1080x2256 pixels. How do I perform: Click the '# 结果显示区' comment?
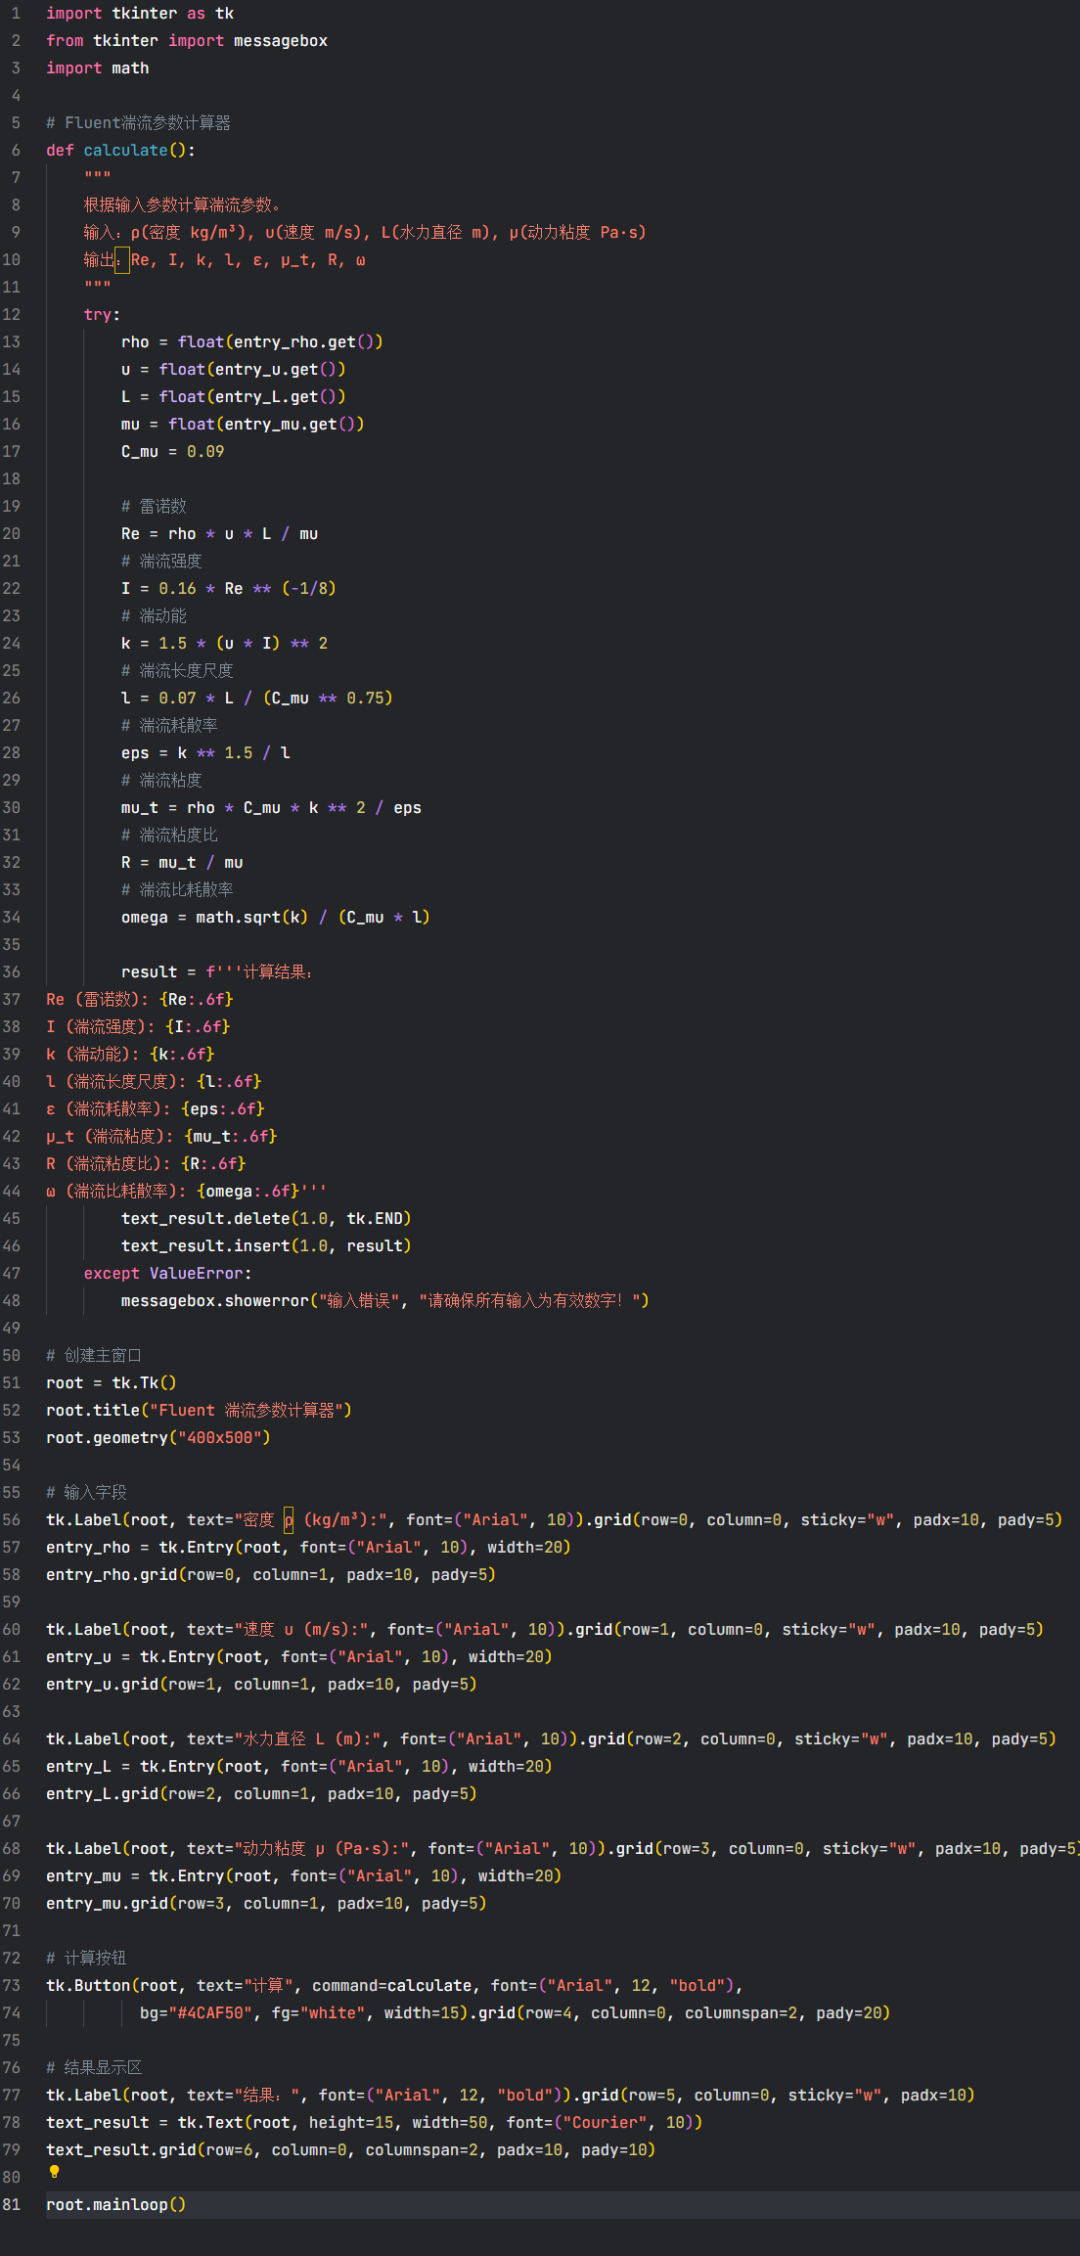94,2068
